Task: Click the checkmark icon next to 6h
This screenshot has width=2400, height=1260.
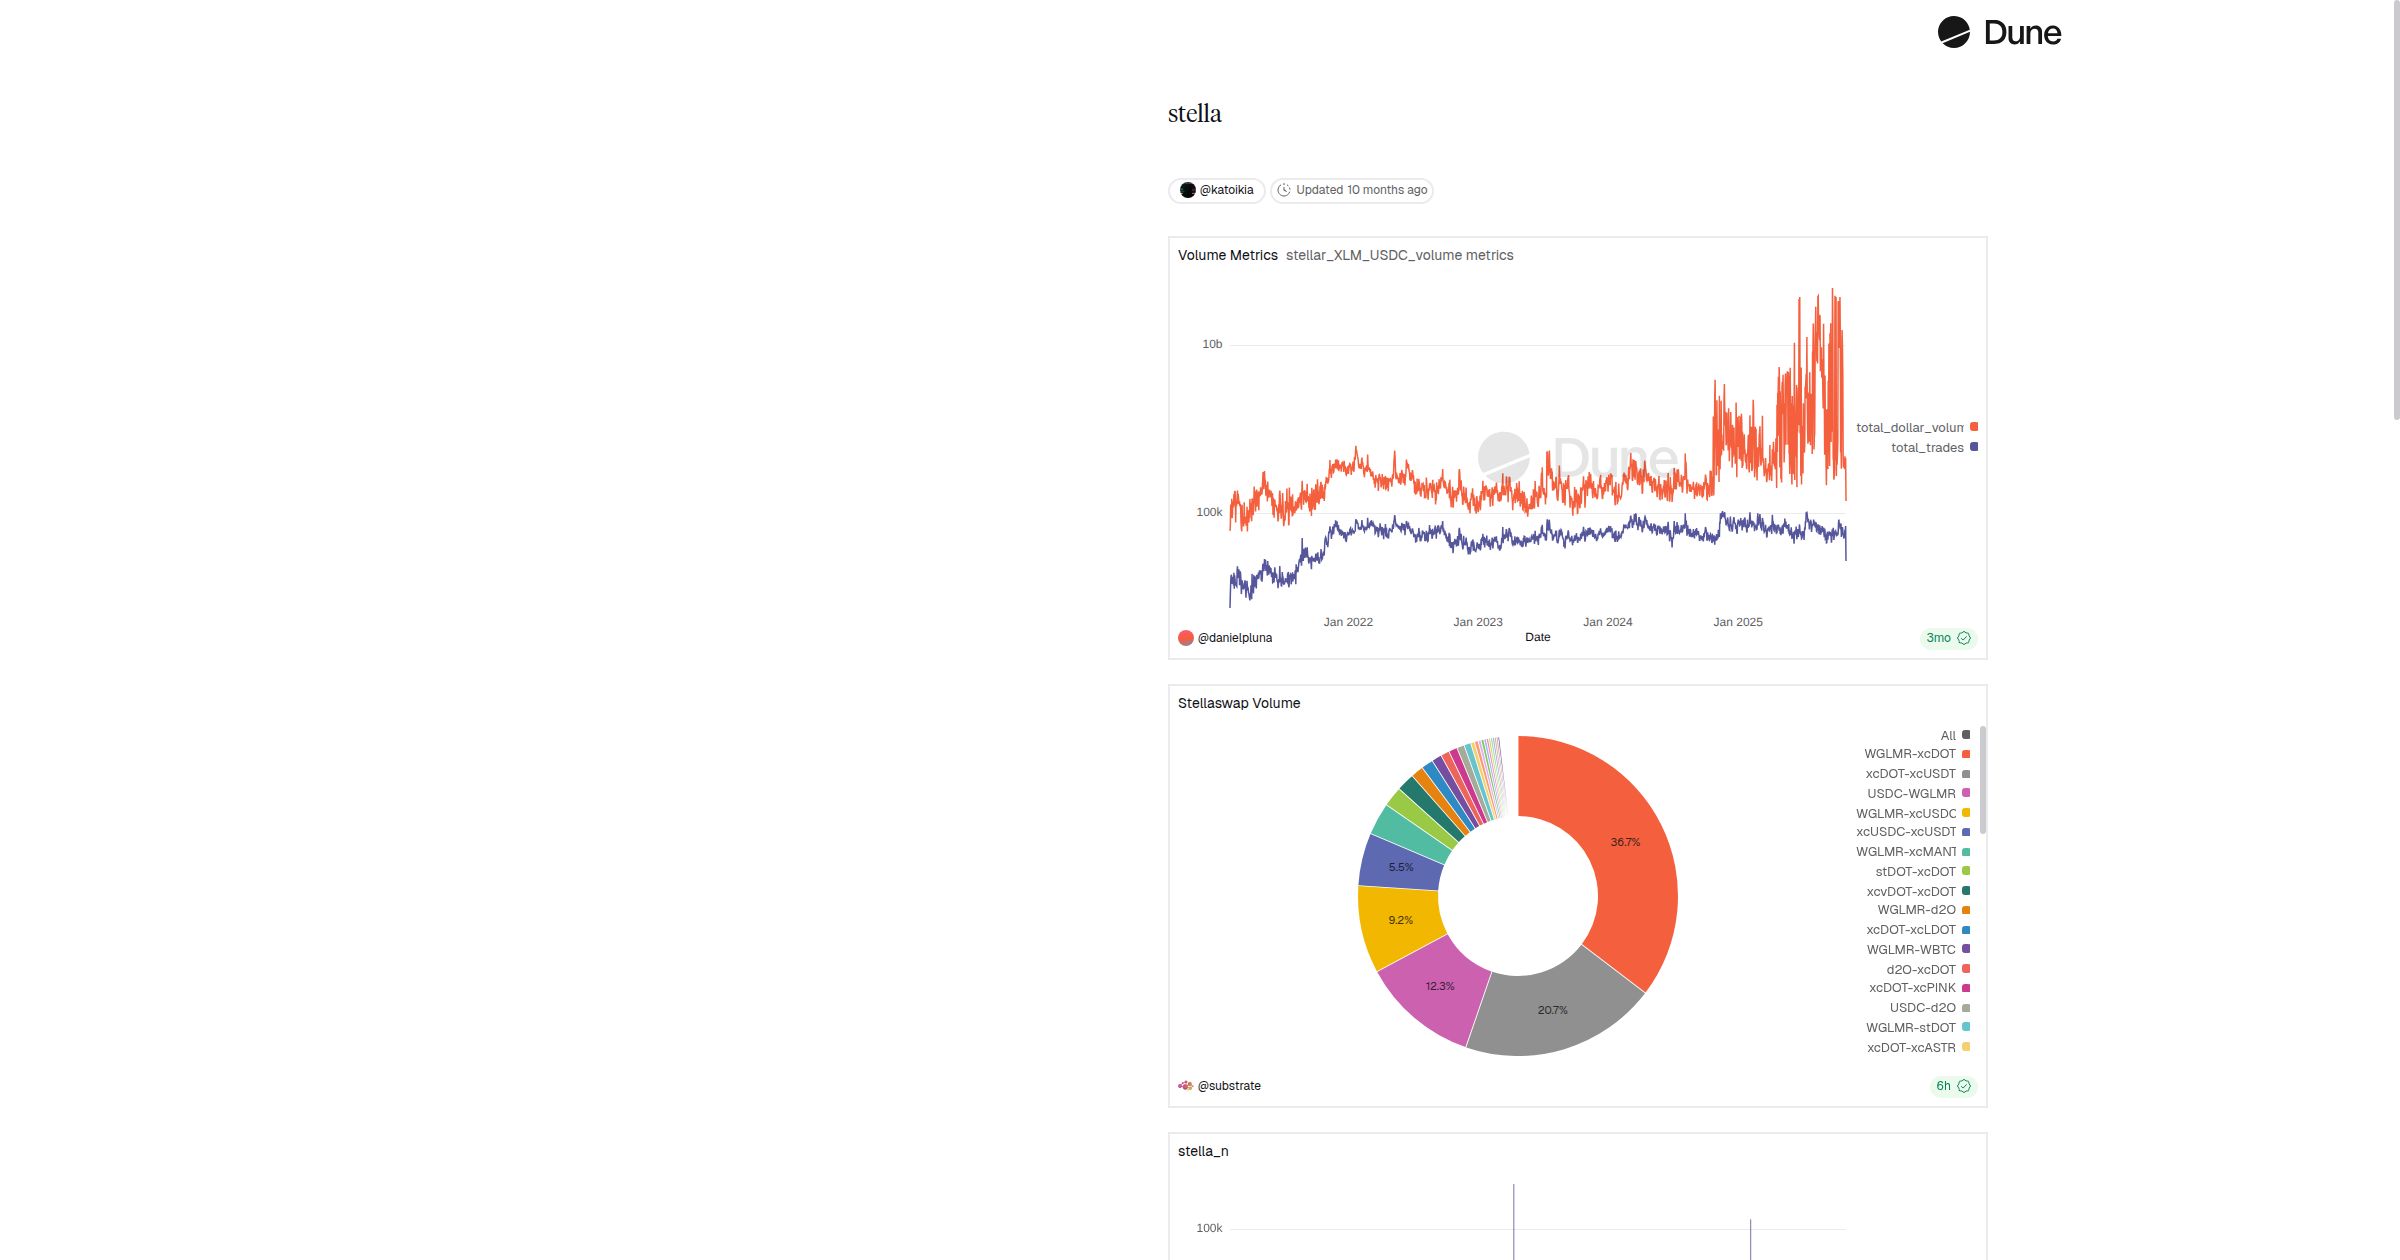Action: 1964,1086
